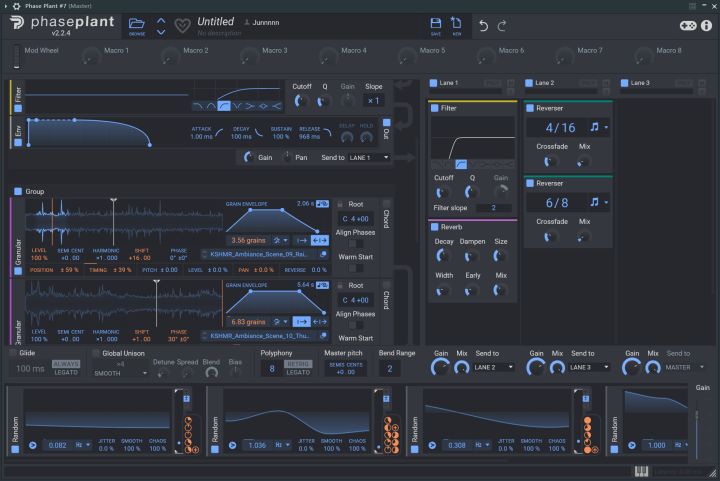Viewport: 720px width, 481px height.
Task: Open the info icon in top-right corner
Action: (x=706, y=25)
